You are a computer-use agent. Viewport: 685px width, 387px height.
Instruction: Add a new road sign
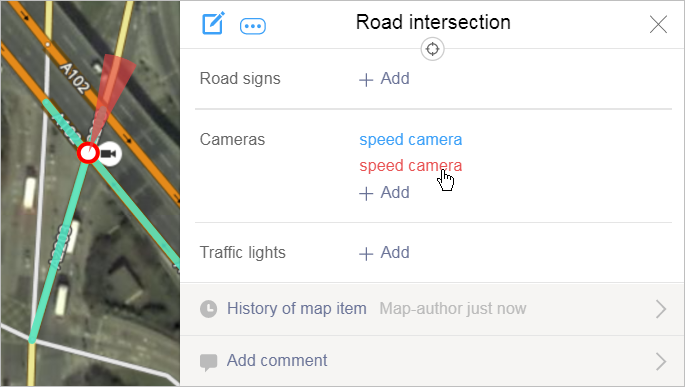tap(384, 79)
